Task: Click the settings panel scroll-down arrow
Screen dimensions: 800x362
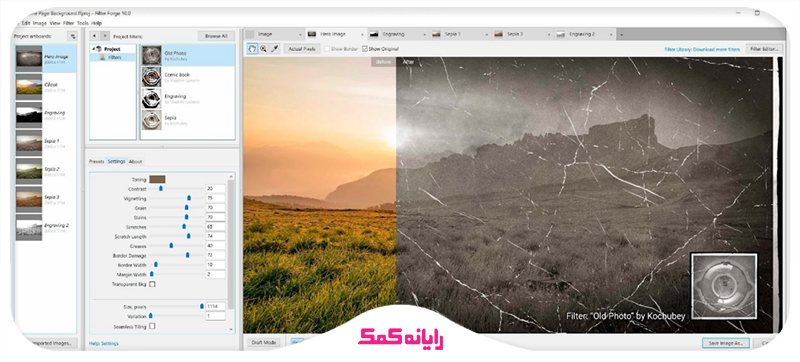Action: (231, 330)
